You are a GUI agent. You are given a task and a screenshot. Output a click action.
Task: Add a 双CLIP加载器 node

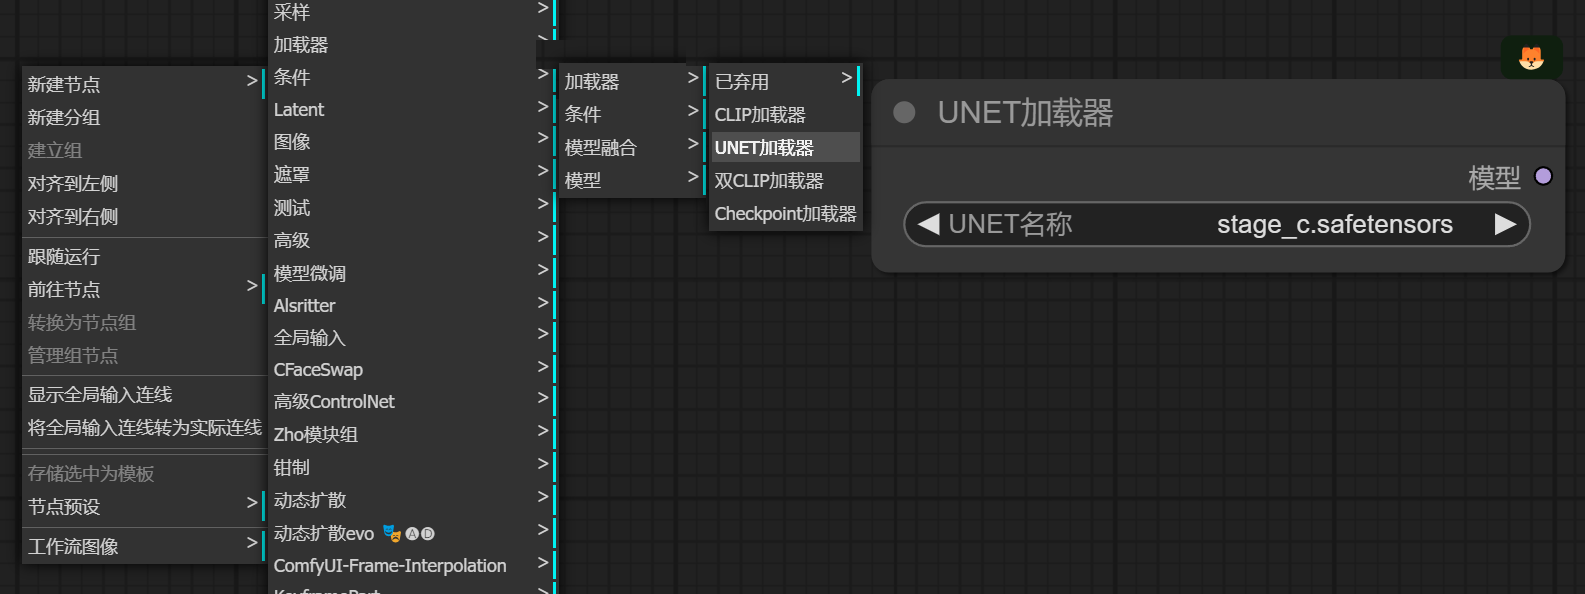coord(785,180)
